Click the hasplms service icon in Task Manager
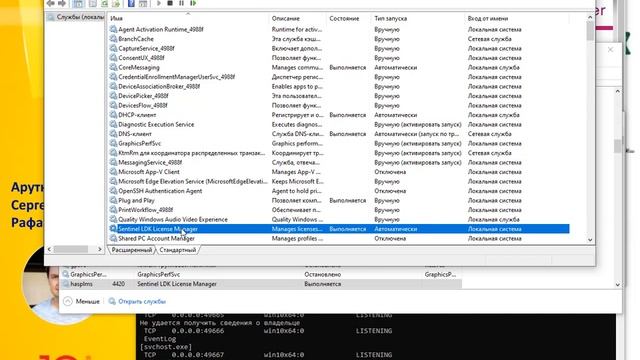 tap(66, 284)
